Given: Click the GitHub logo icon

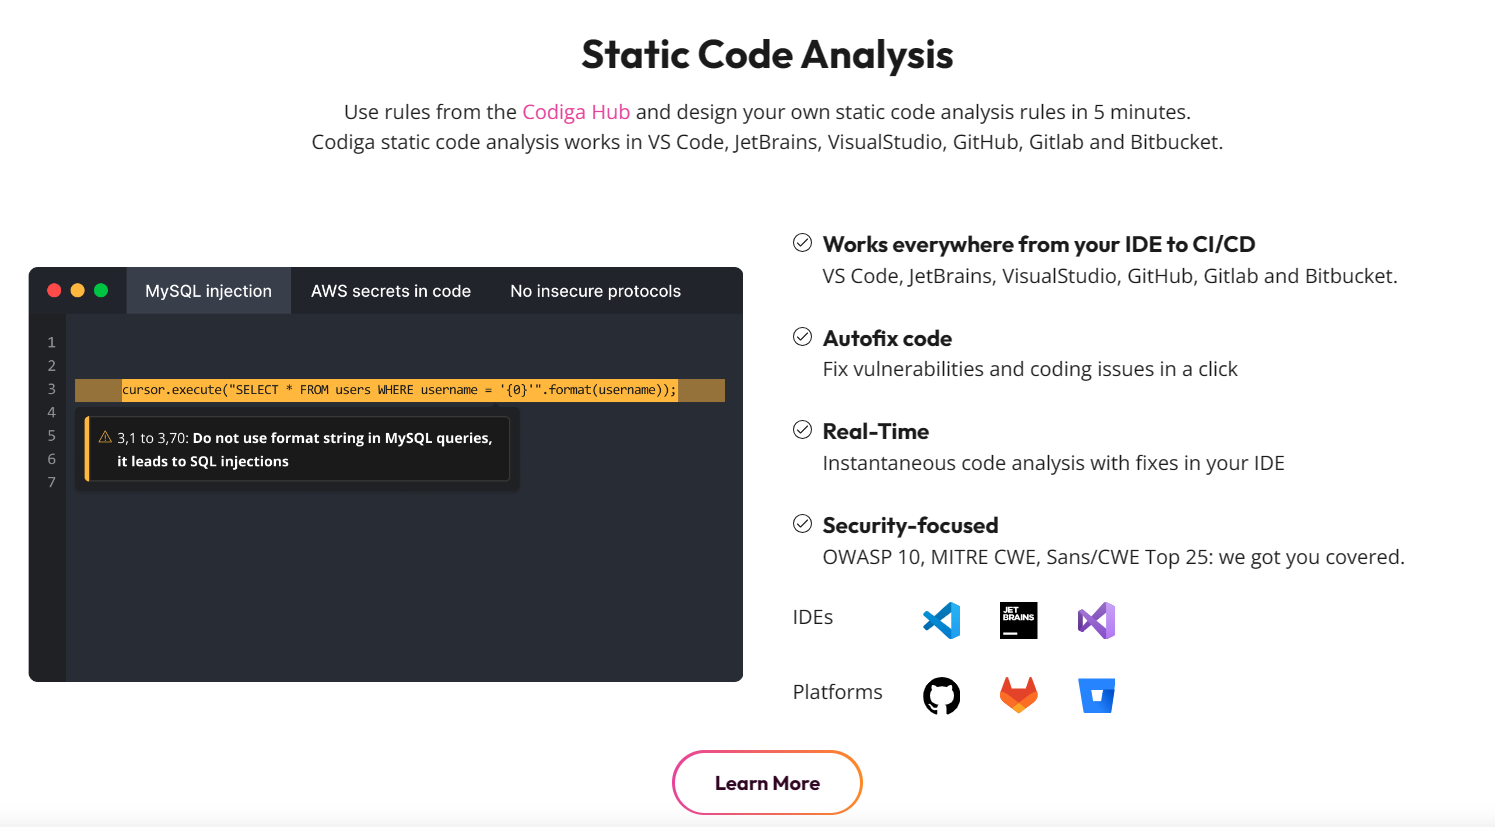Looking at the screenshot, I should click(x=941, y=695).
